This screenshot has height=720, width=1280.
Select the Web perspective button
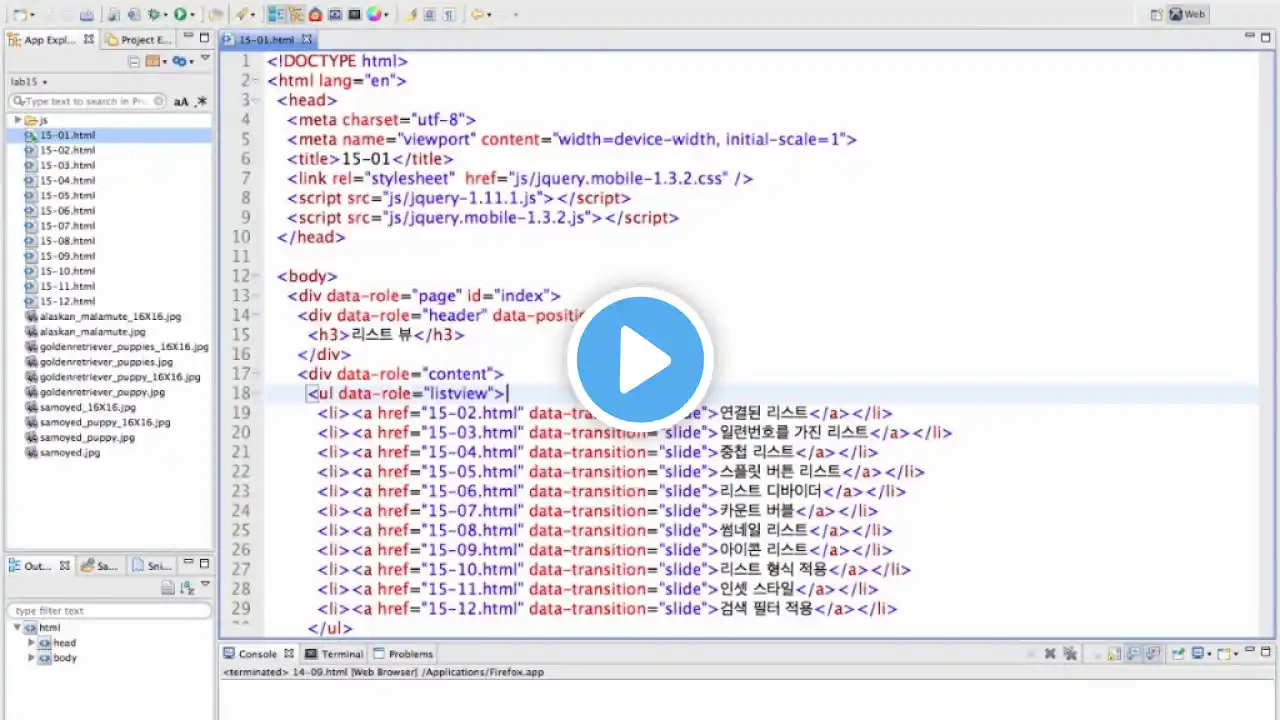[x=1188, y=14]
